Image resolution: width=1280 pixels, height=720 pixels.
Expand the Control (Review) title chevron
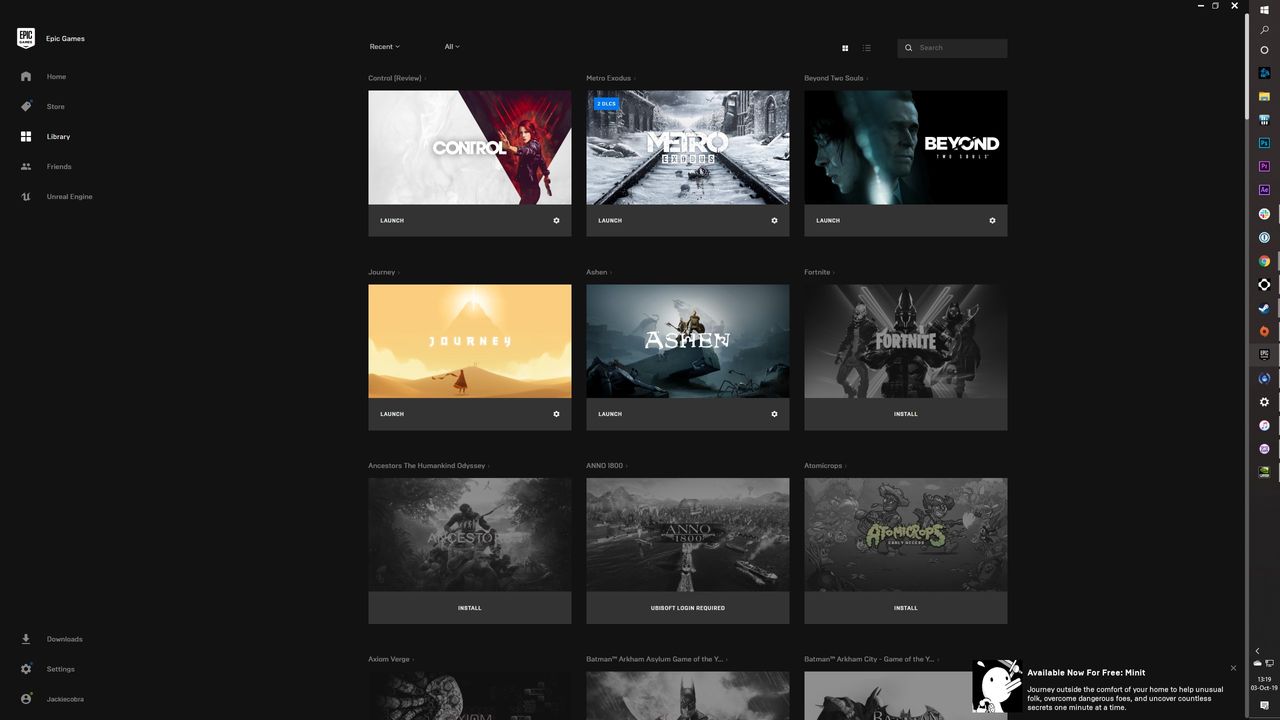425,78
